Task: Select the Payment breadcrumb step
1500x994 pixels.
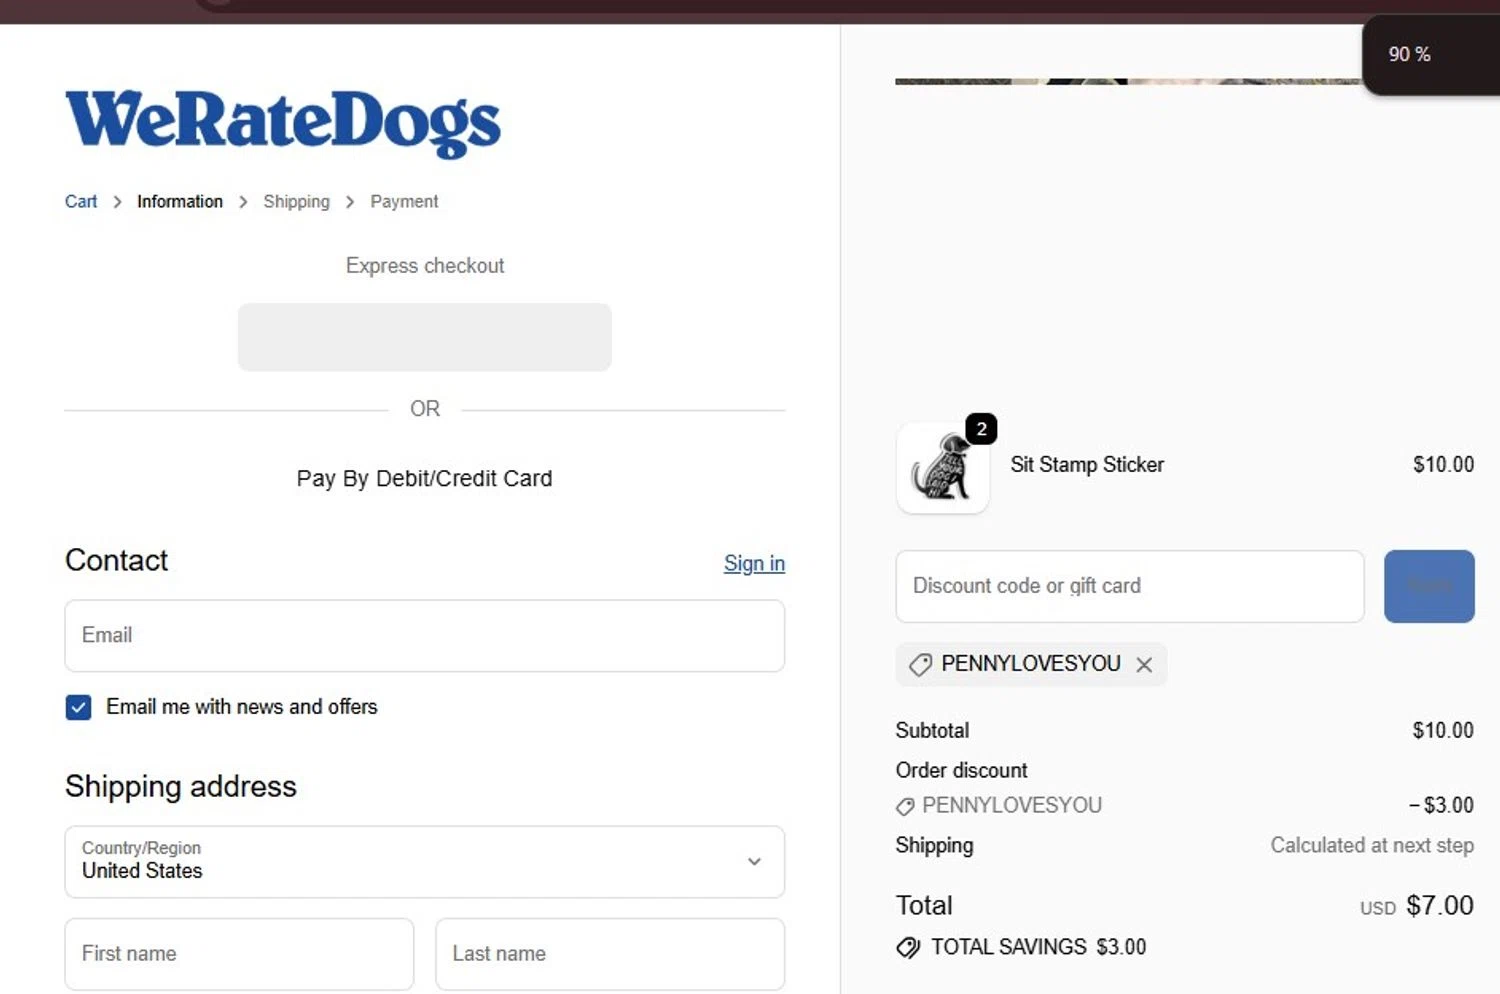Action: [x=404, y=201]
